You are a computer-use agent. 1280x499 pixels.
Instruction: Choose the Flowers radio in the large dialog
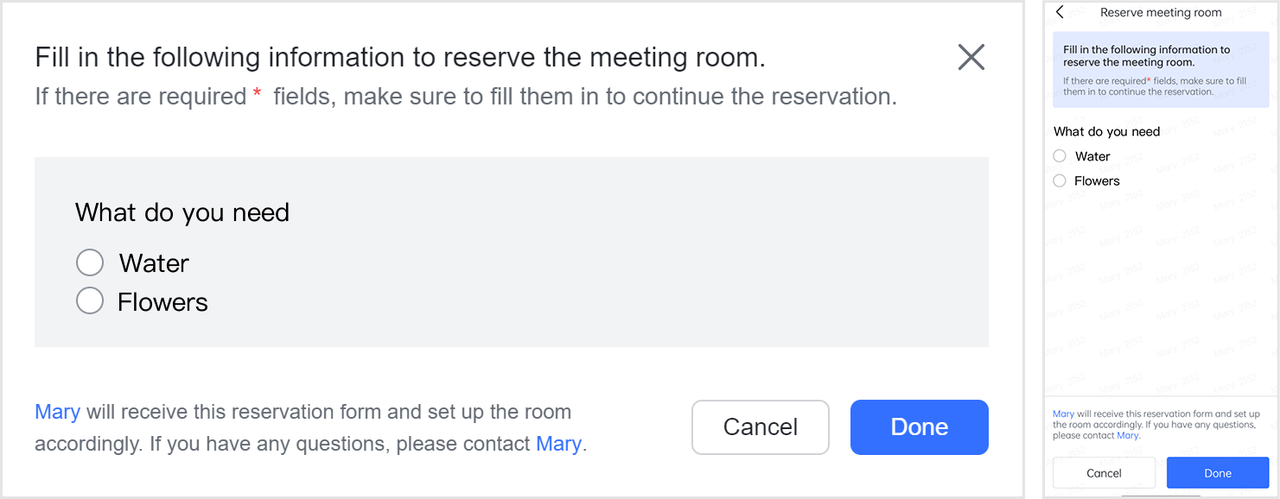90,301
